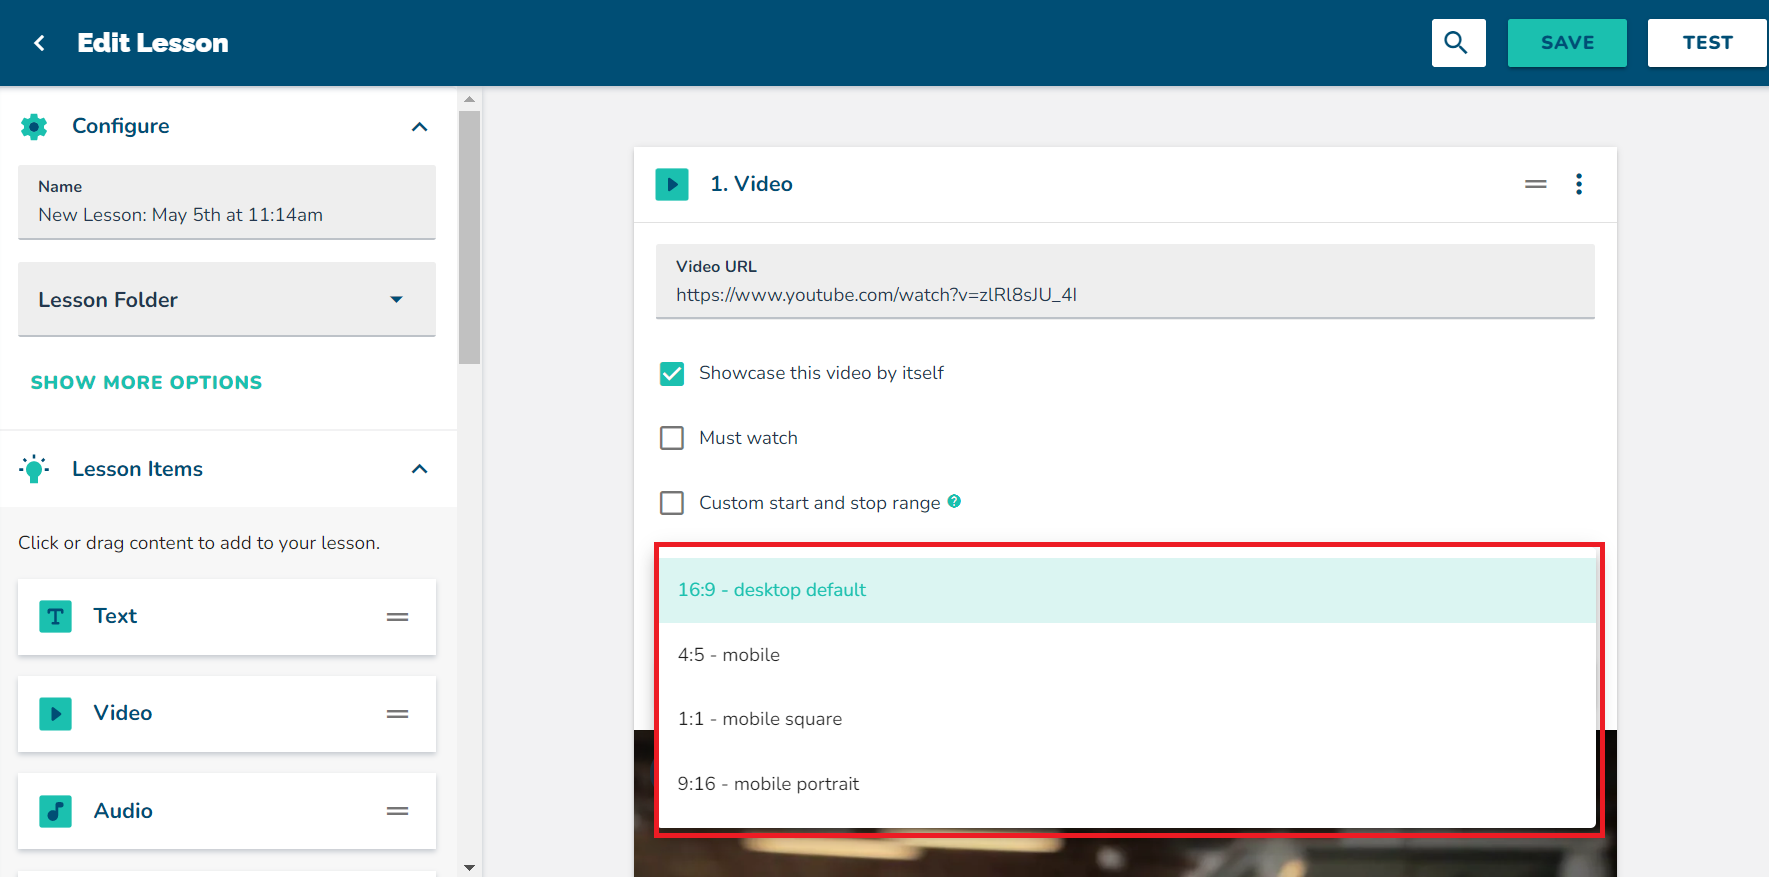1769x877 pixels.
Task: Click SHOW MORE OPTIONS link
Action: pyautogui.click(x=146, y=382)
